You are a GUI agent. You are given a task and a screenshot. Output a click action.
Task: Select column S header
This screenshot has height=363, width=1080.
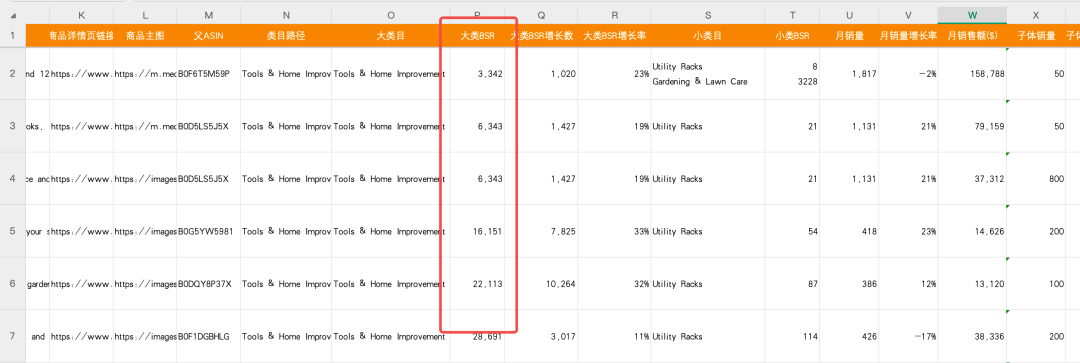[707, 15]
